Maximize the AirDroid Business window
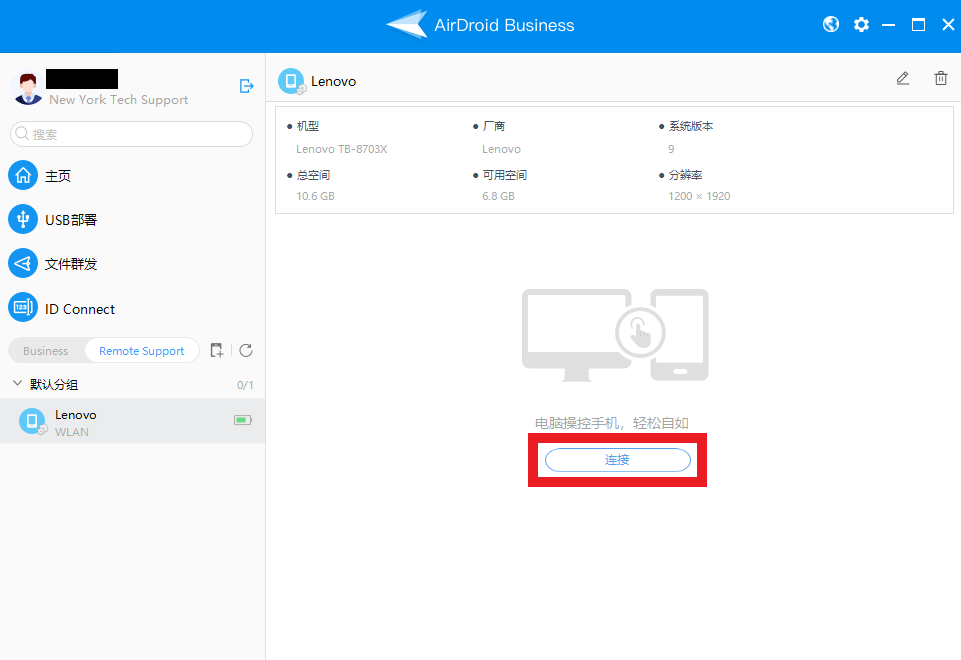Viewport: 961px width, 660px height. 918,25
